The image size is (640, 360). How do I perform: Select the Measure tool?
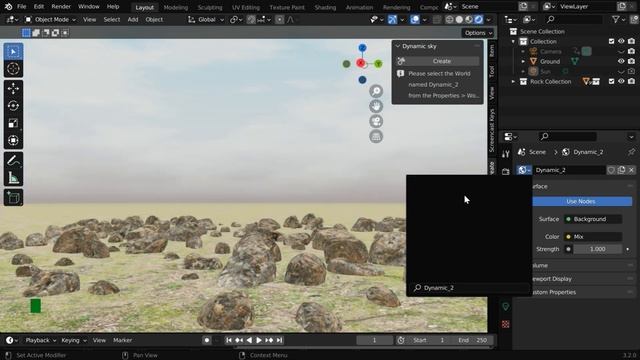click(13, 177)
